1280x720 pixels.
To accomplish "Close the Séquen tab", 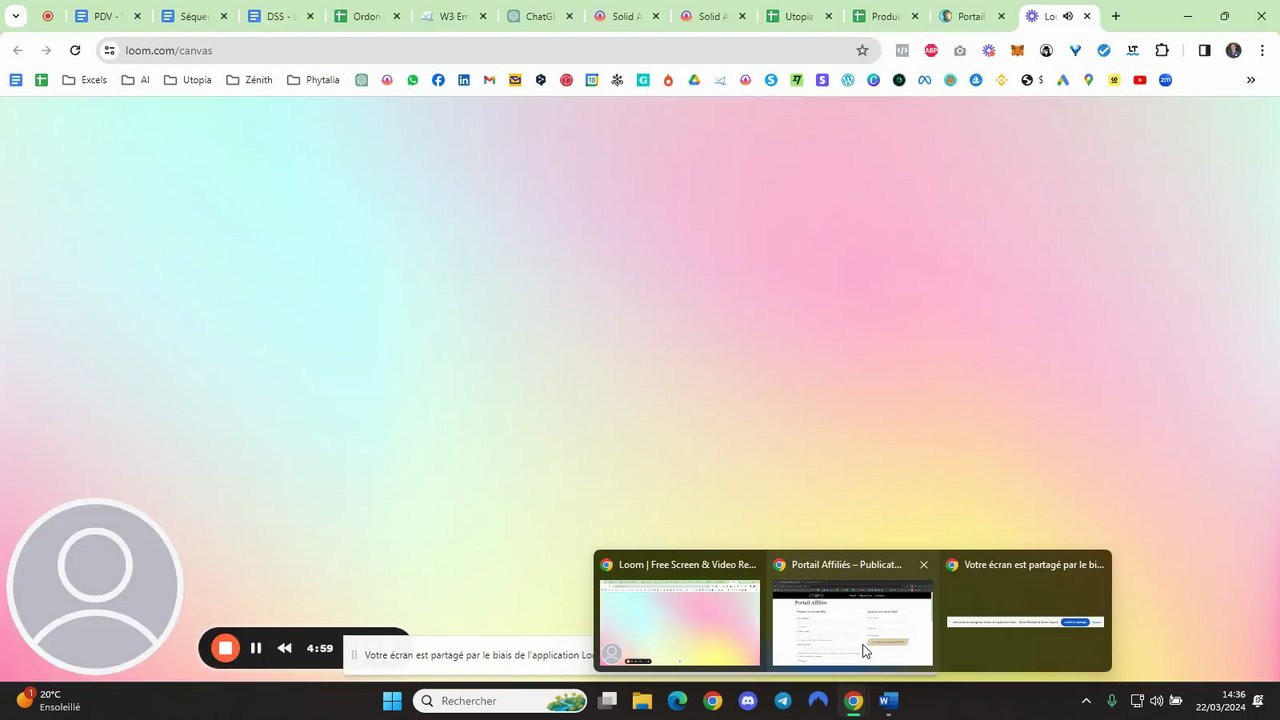I will (224, 16).
